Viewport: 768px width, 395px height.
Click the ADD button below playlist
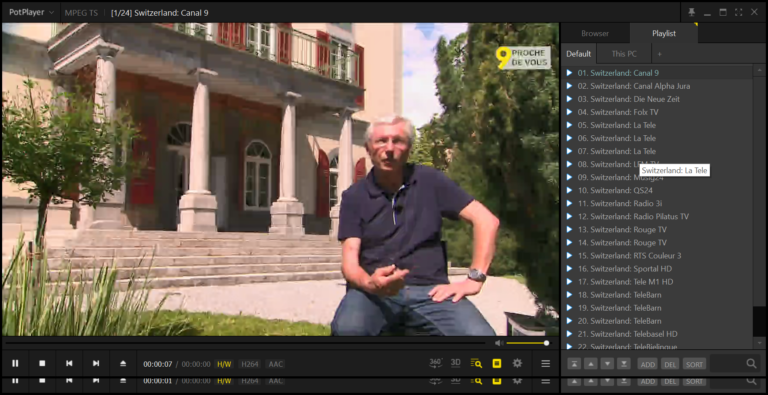coord(648,364)
